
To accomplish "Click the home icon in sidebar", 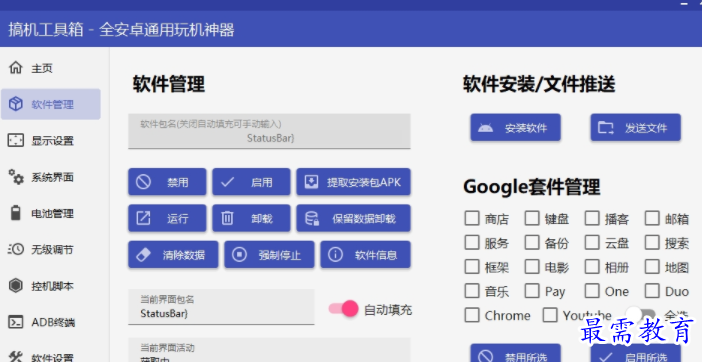I will pos(15,68).
